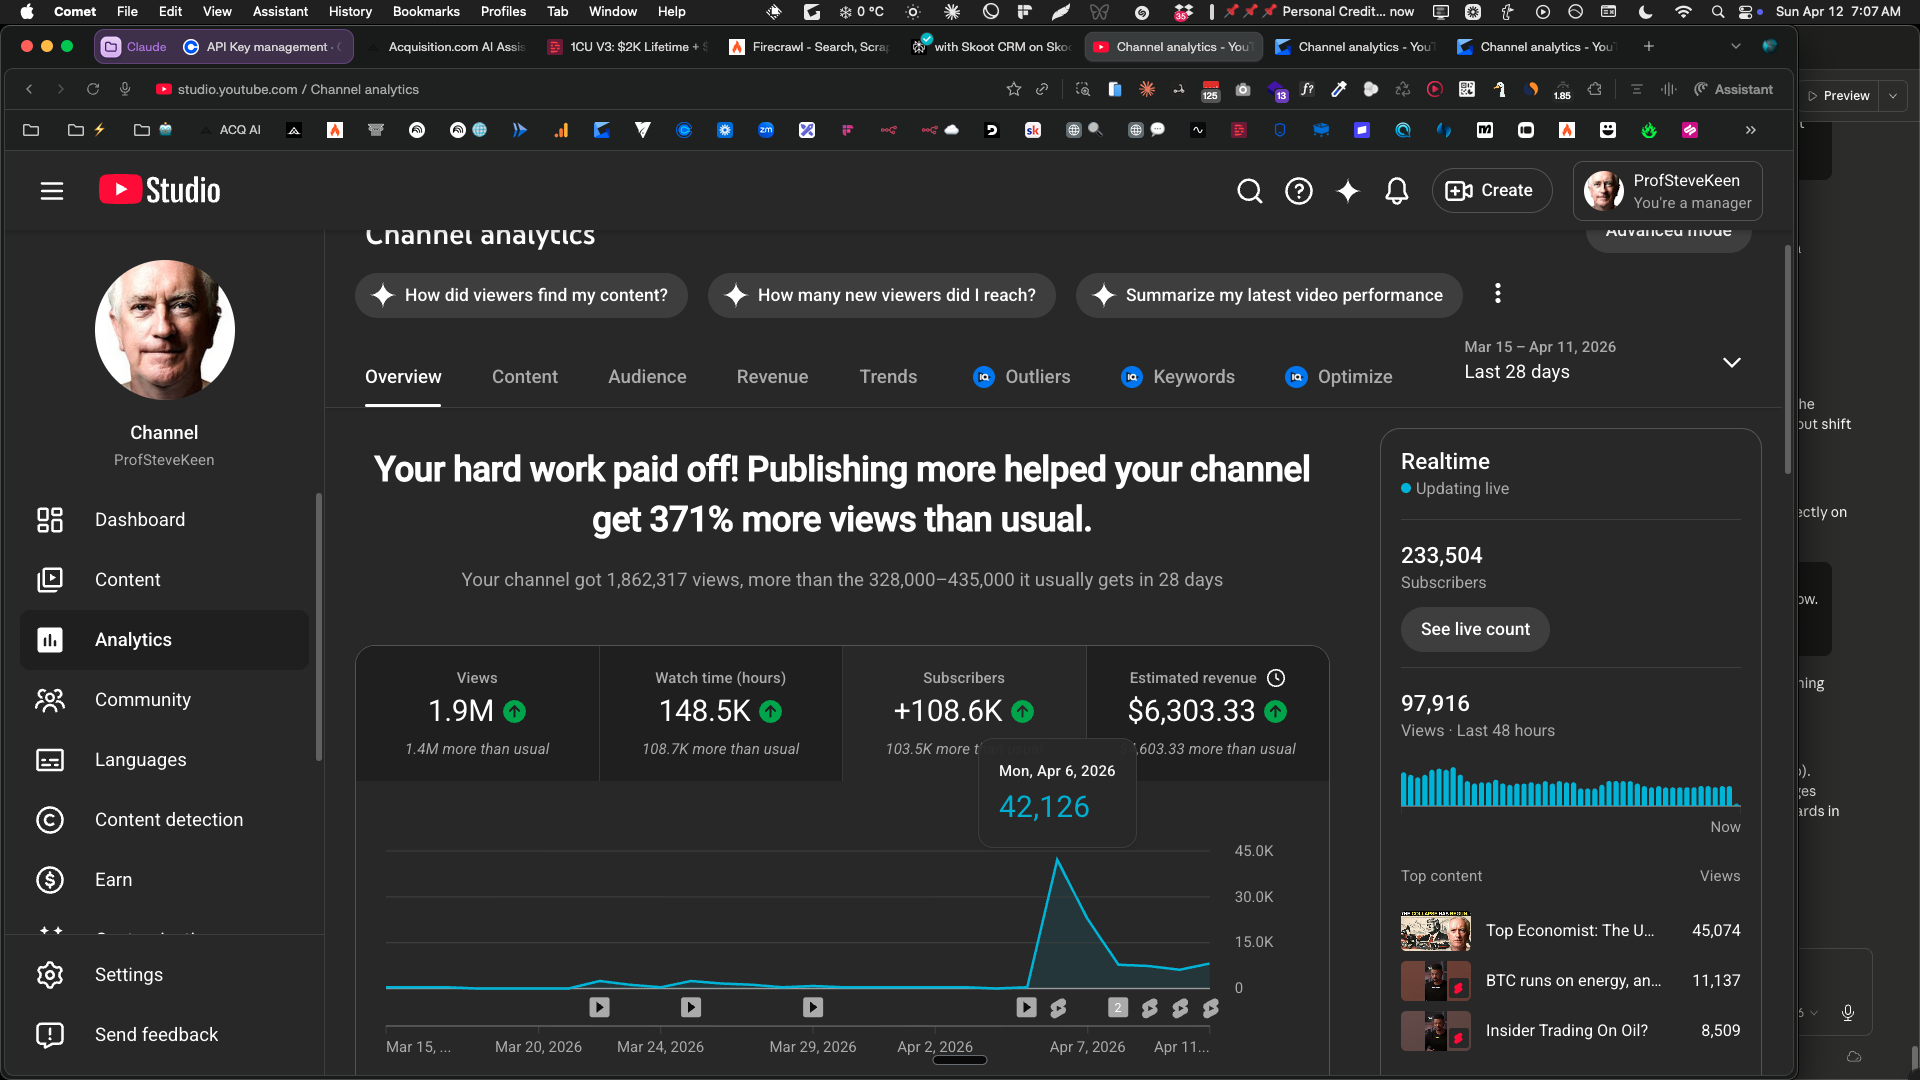This screenshot has height=1080, width=1920.
Task: Bookmark the page with star icon
Action: (x=1013, y=89)
